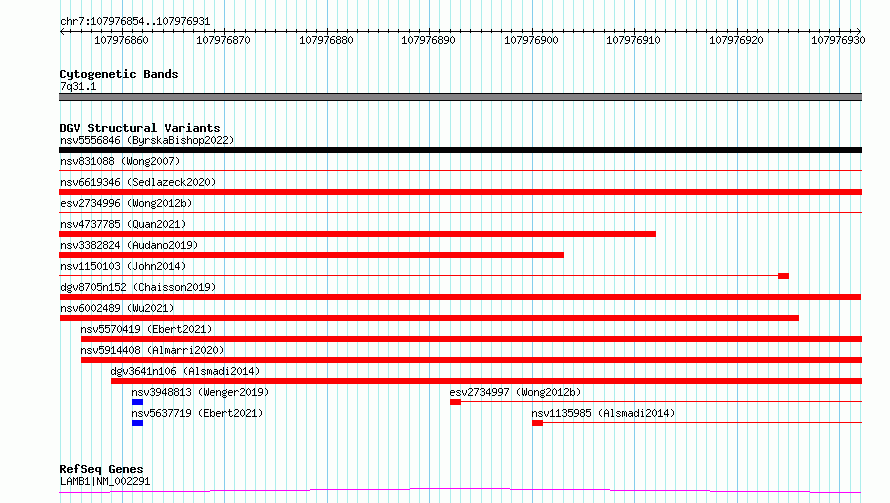Image resolution: width=890 pixels, height=503 pixels.
Task: Select the nsv3948813 (Wenger2019) label
Action: (x=200, y=392)
